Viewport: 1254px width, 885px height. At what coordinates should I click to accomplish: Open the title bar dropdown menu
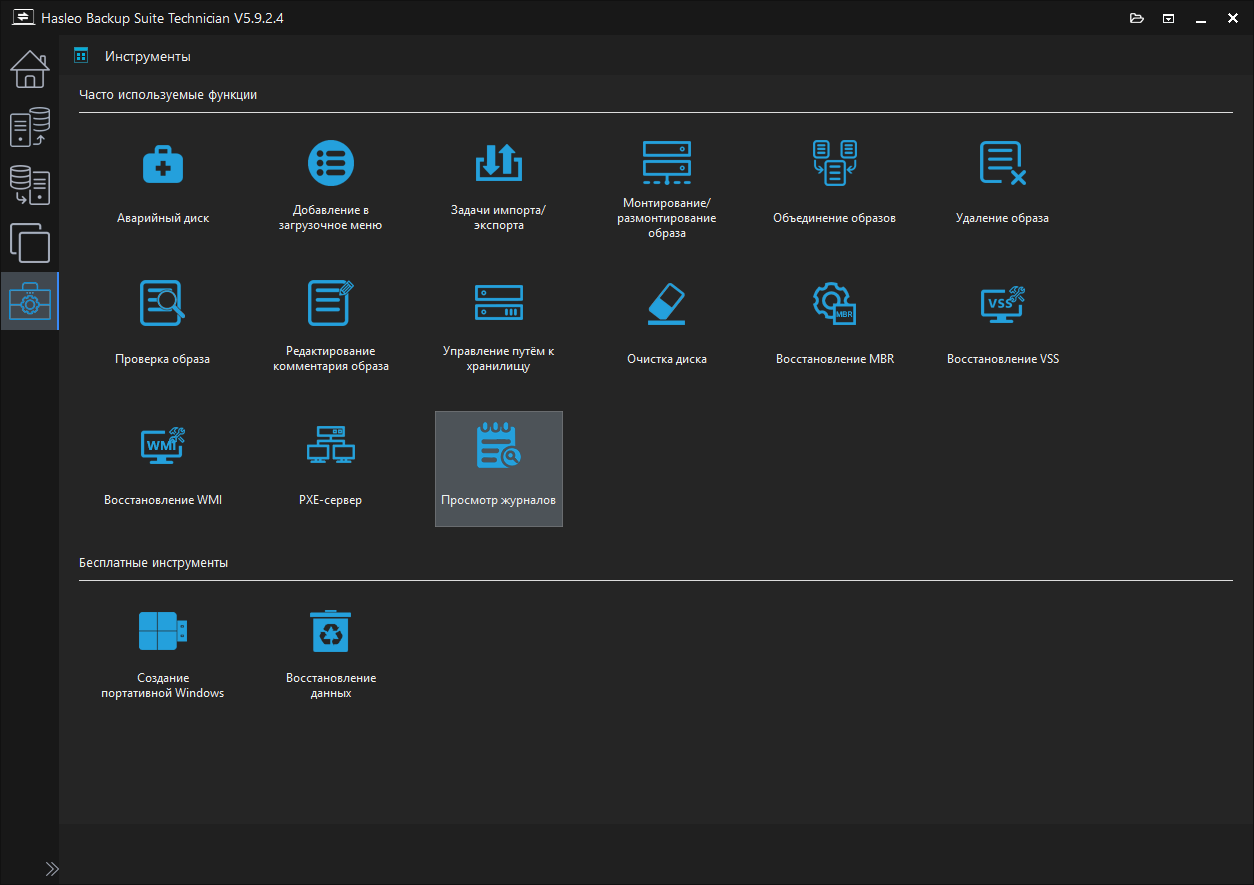[x=1168, y=18]
